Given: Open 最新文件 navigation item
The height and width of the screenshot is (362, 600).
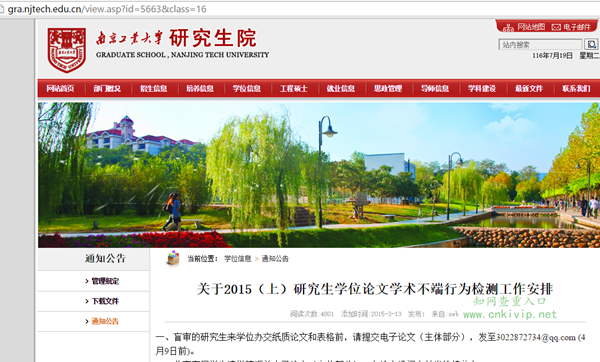Looking at the screenshot, I should 529,89.
